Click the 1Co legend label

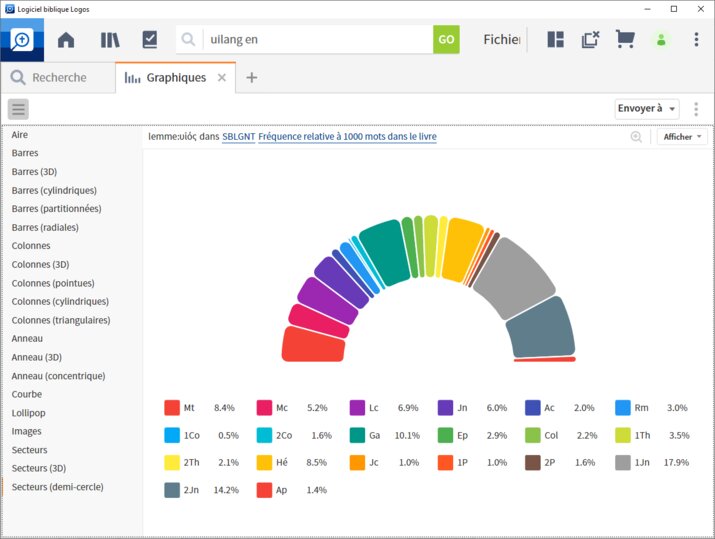pos(192,435)
